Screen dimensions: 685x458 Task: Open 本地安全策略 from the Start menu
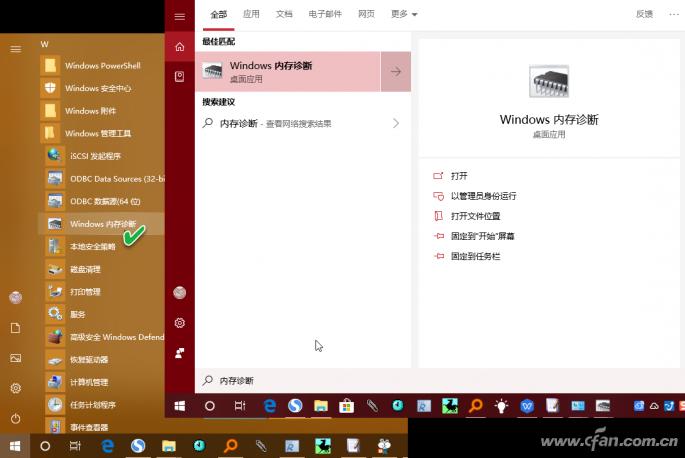point(101,246)
